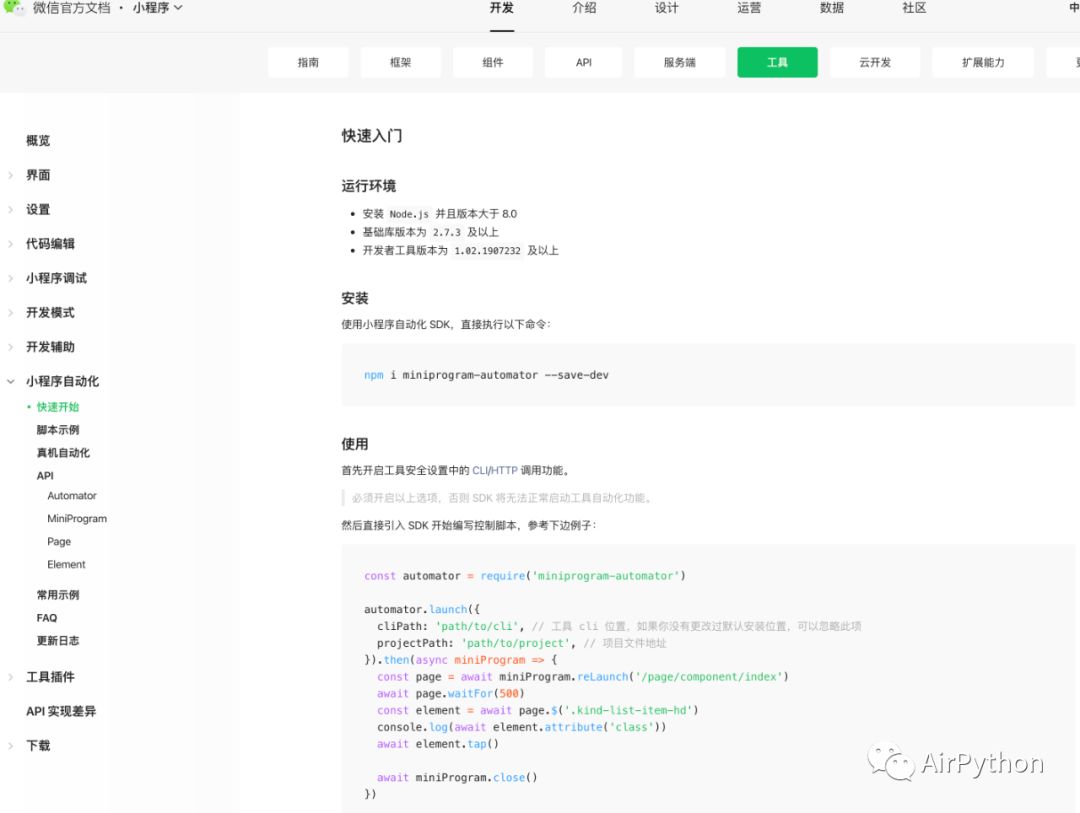Expand 小程序调试 tree chevron
This screenshot has height=813, width=1080.
pyautogui.click(x=10, y=278)
